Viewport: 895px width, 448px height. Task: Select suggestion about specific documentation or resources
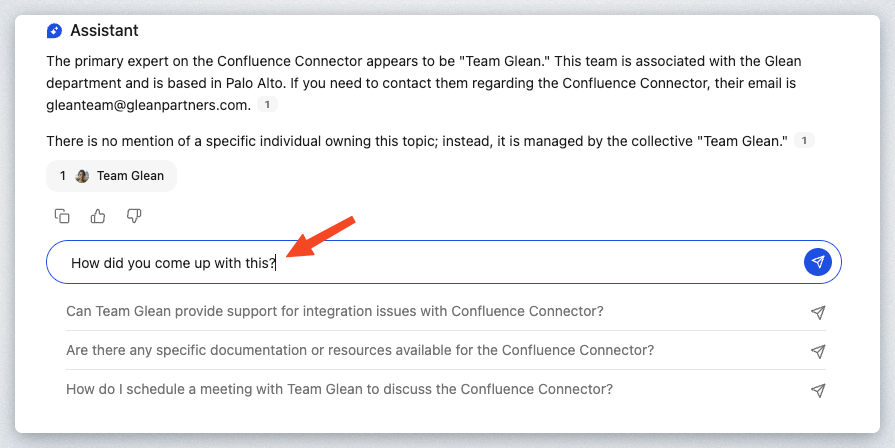360,350
